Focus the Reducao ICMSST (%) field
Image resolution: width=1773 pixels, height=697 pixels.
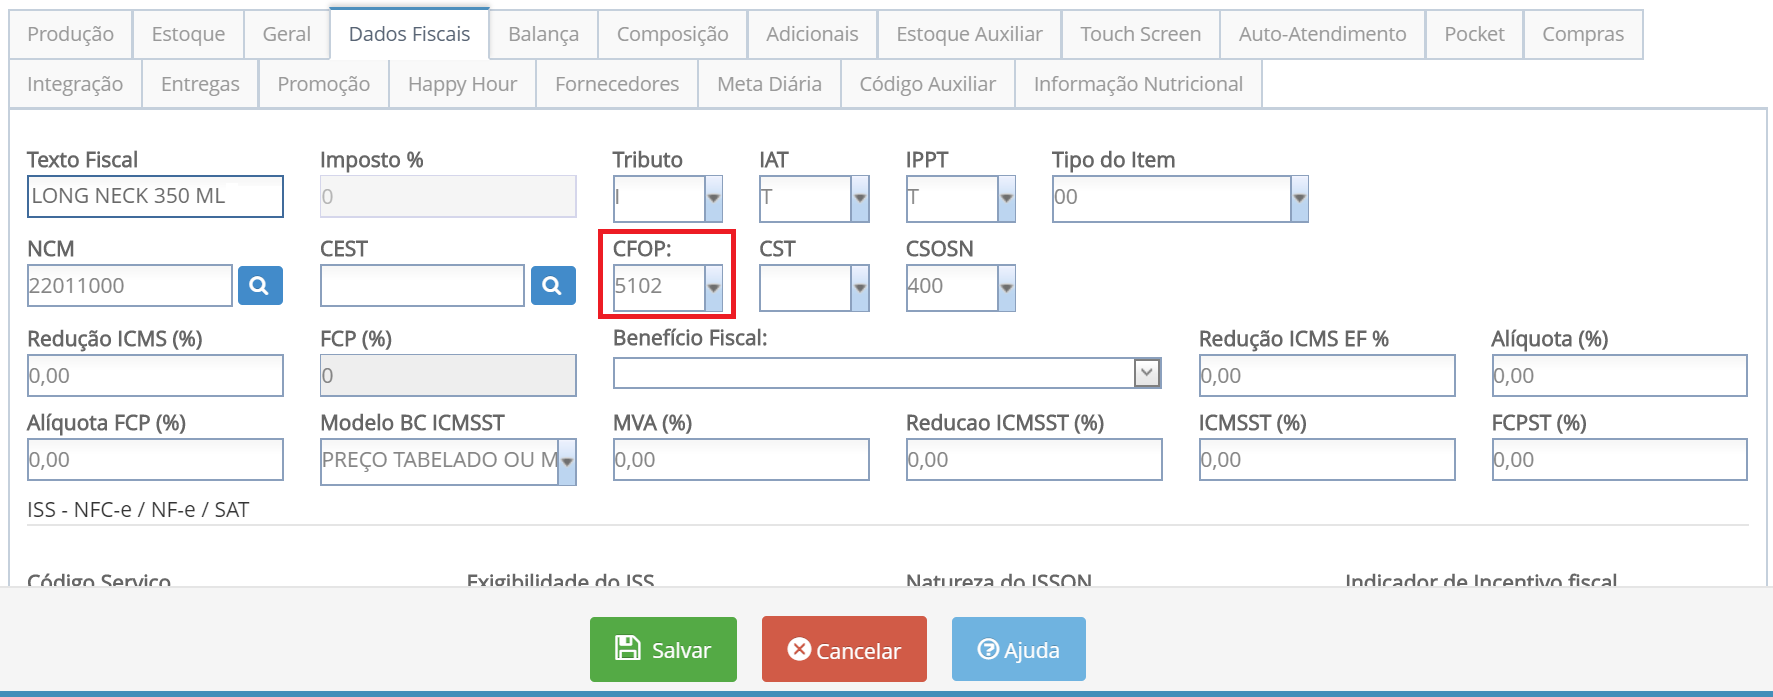tap(1034, 460)
